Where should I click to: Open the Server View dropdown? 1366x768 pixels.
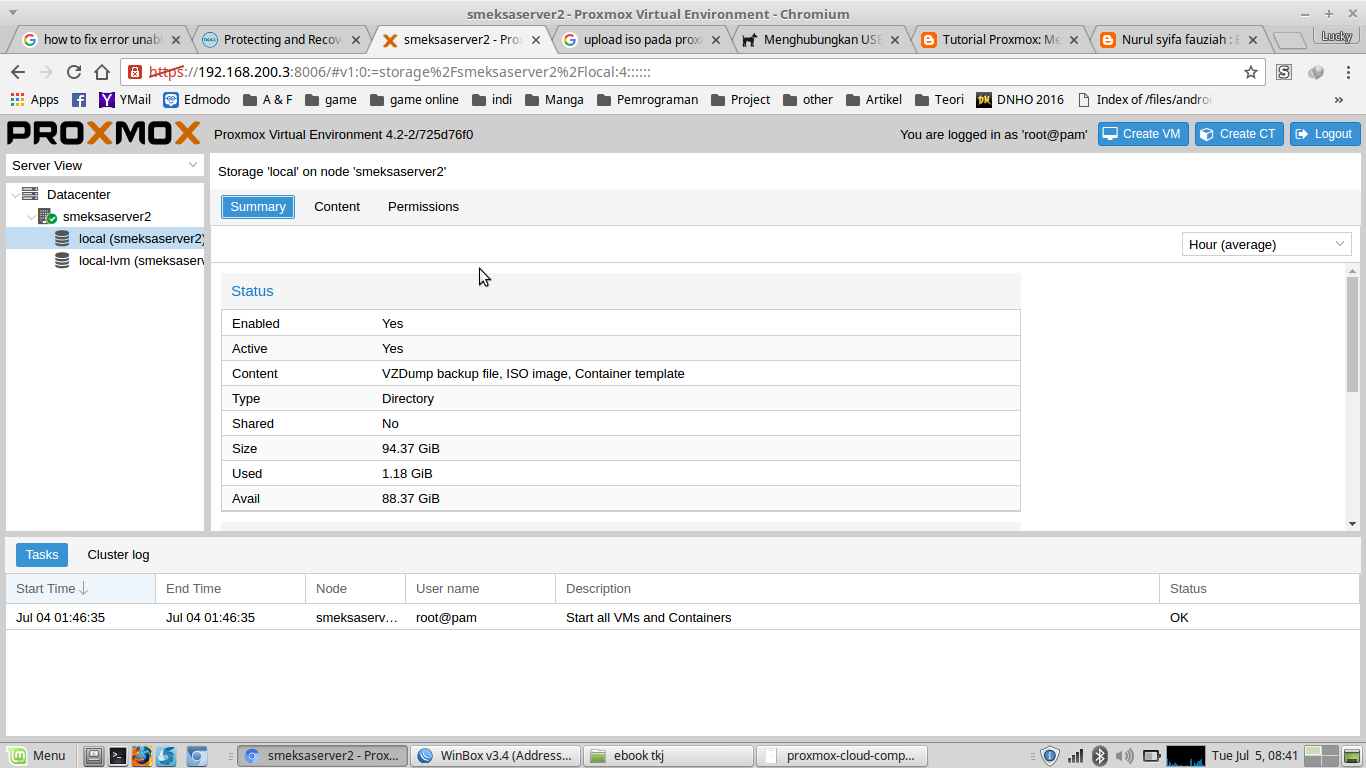click(105, 165)
